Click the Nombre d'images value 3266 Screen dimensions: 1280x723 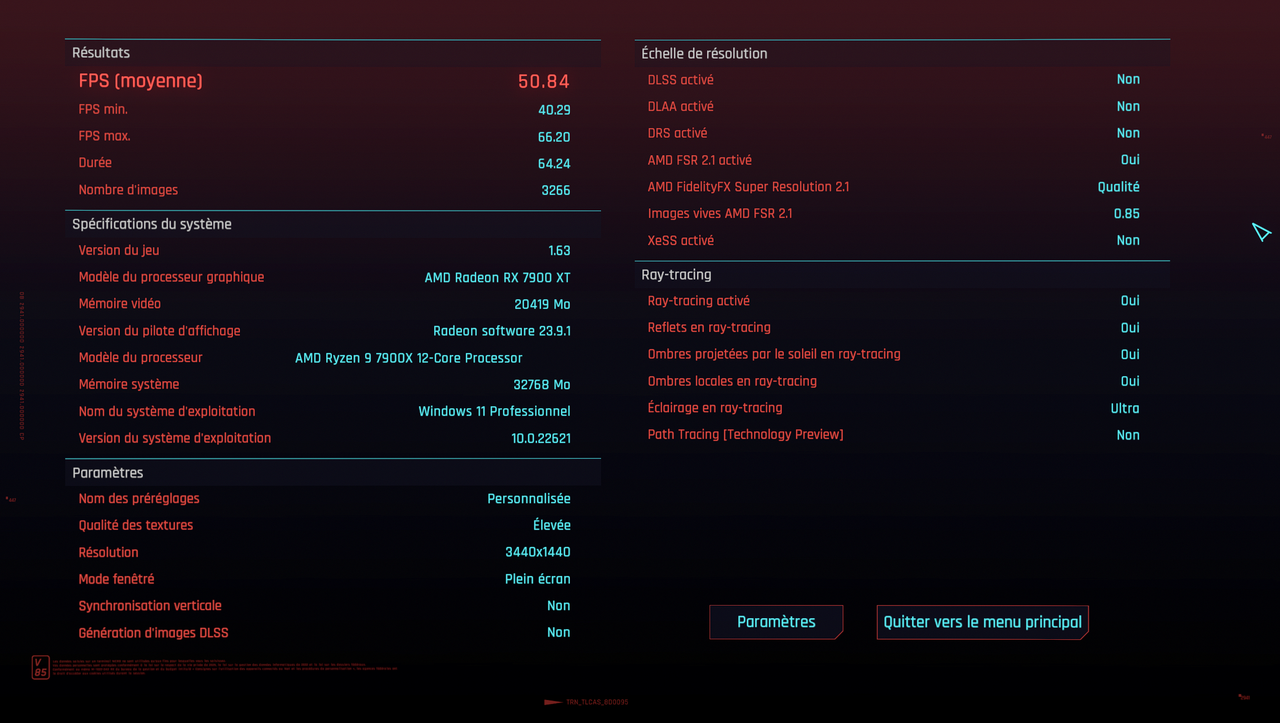556,190
